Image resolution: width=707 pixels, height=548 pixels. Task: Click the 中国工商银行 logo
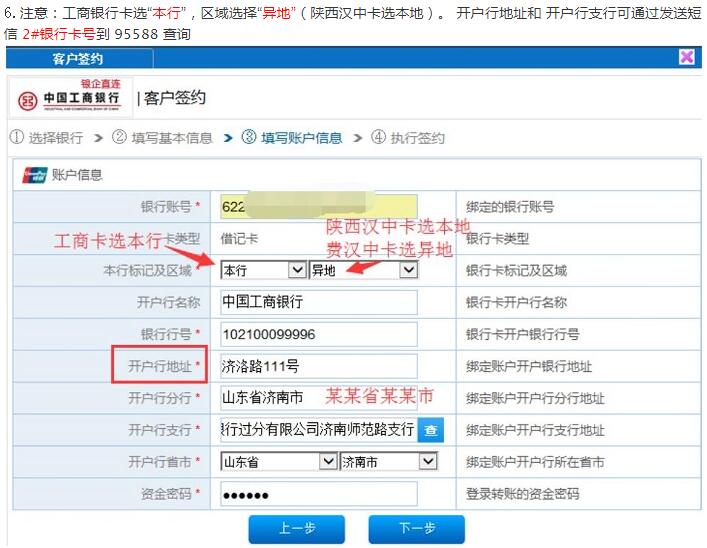[70, 98]
